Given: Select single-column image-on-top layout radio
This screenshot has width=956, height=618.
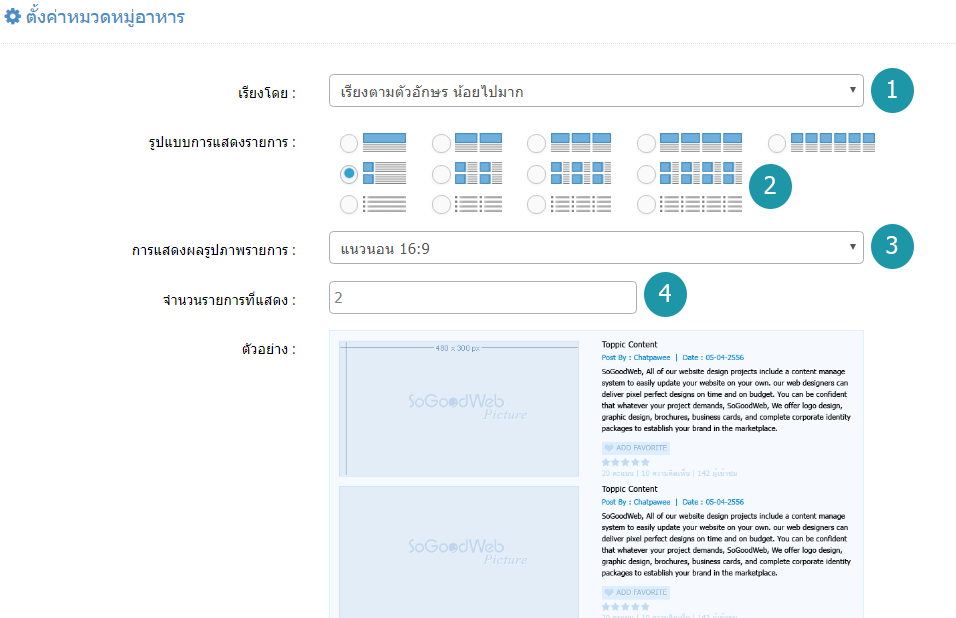Looking at the screenshot, I should pyautogui.click(x=349, y=144).
